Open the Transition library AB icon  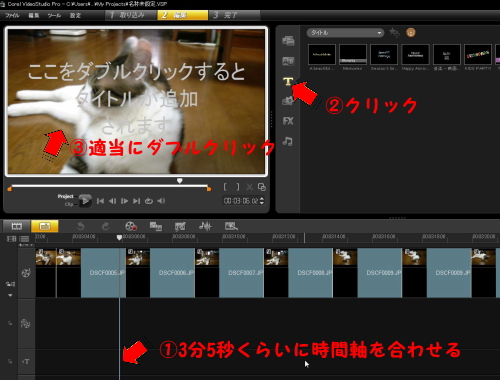[288, 61]
